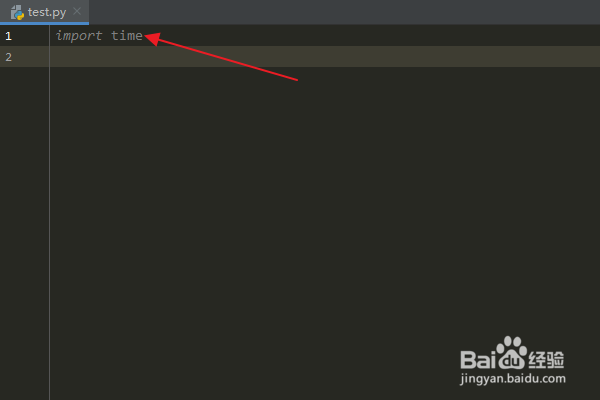Click the du text inside the paw logo
The image size is (600, 400).
click(513, 361)
